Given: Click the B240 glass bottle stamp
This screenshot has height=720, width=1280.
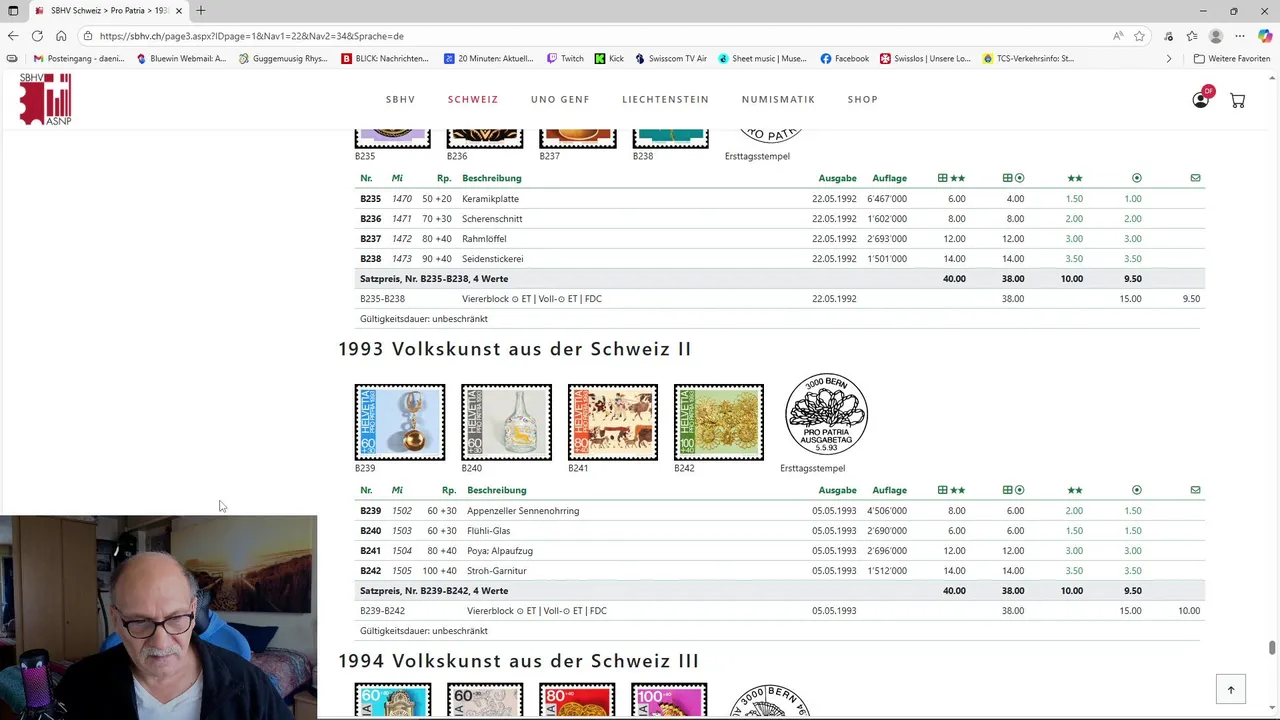Looking at the screenshot, I should pyautogui.click(x=506, y=422).
